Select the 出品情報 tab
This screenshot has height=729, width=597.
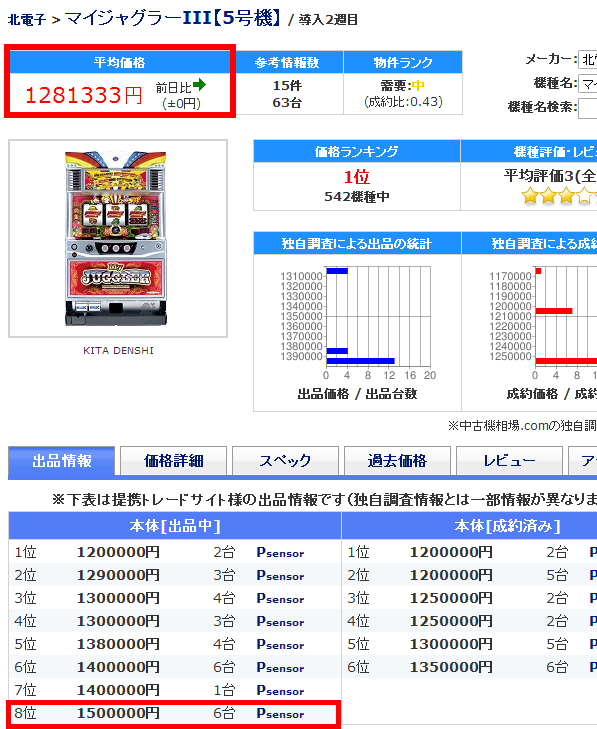61,461
